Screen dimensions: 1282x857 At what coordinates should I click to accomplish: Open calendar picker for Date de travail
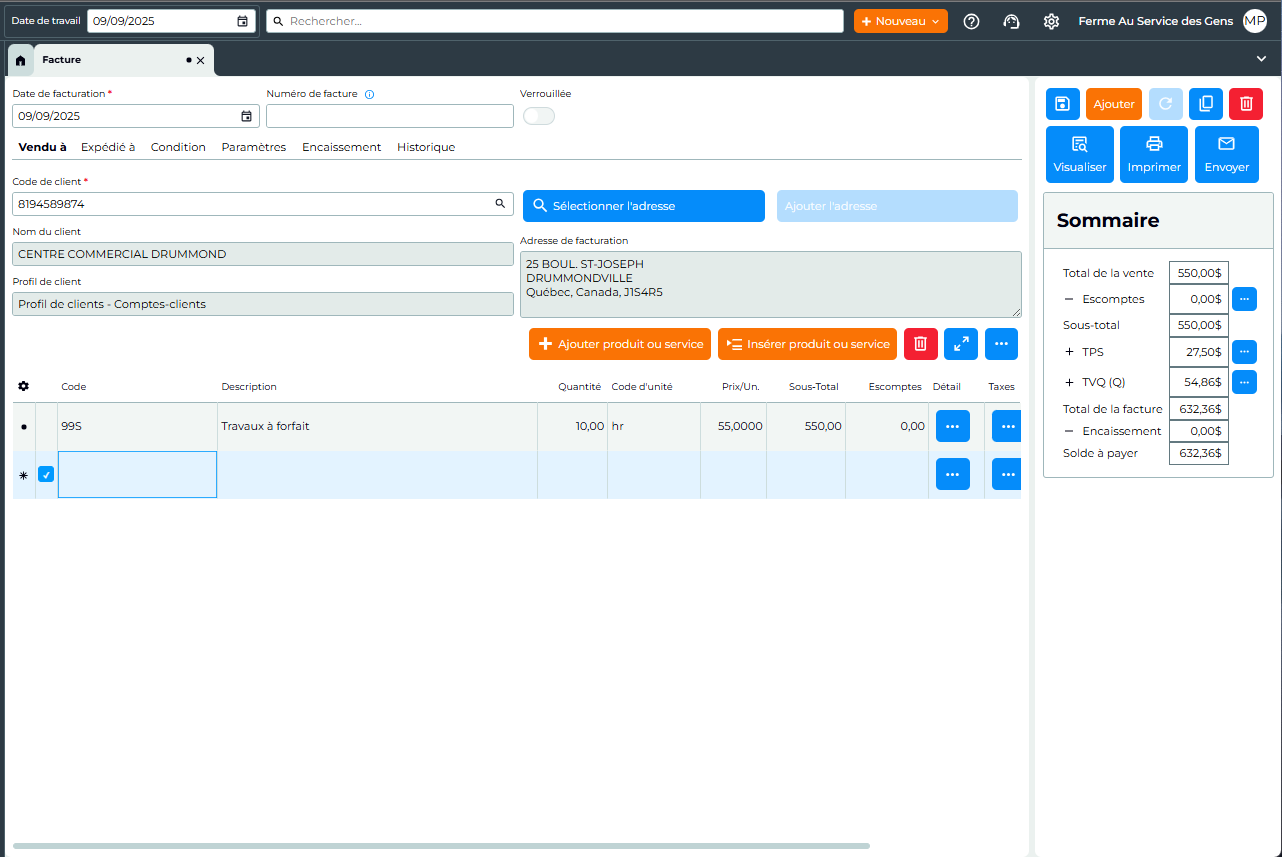tap(242, 21)
